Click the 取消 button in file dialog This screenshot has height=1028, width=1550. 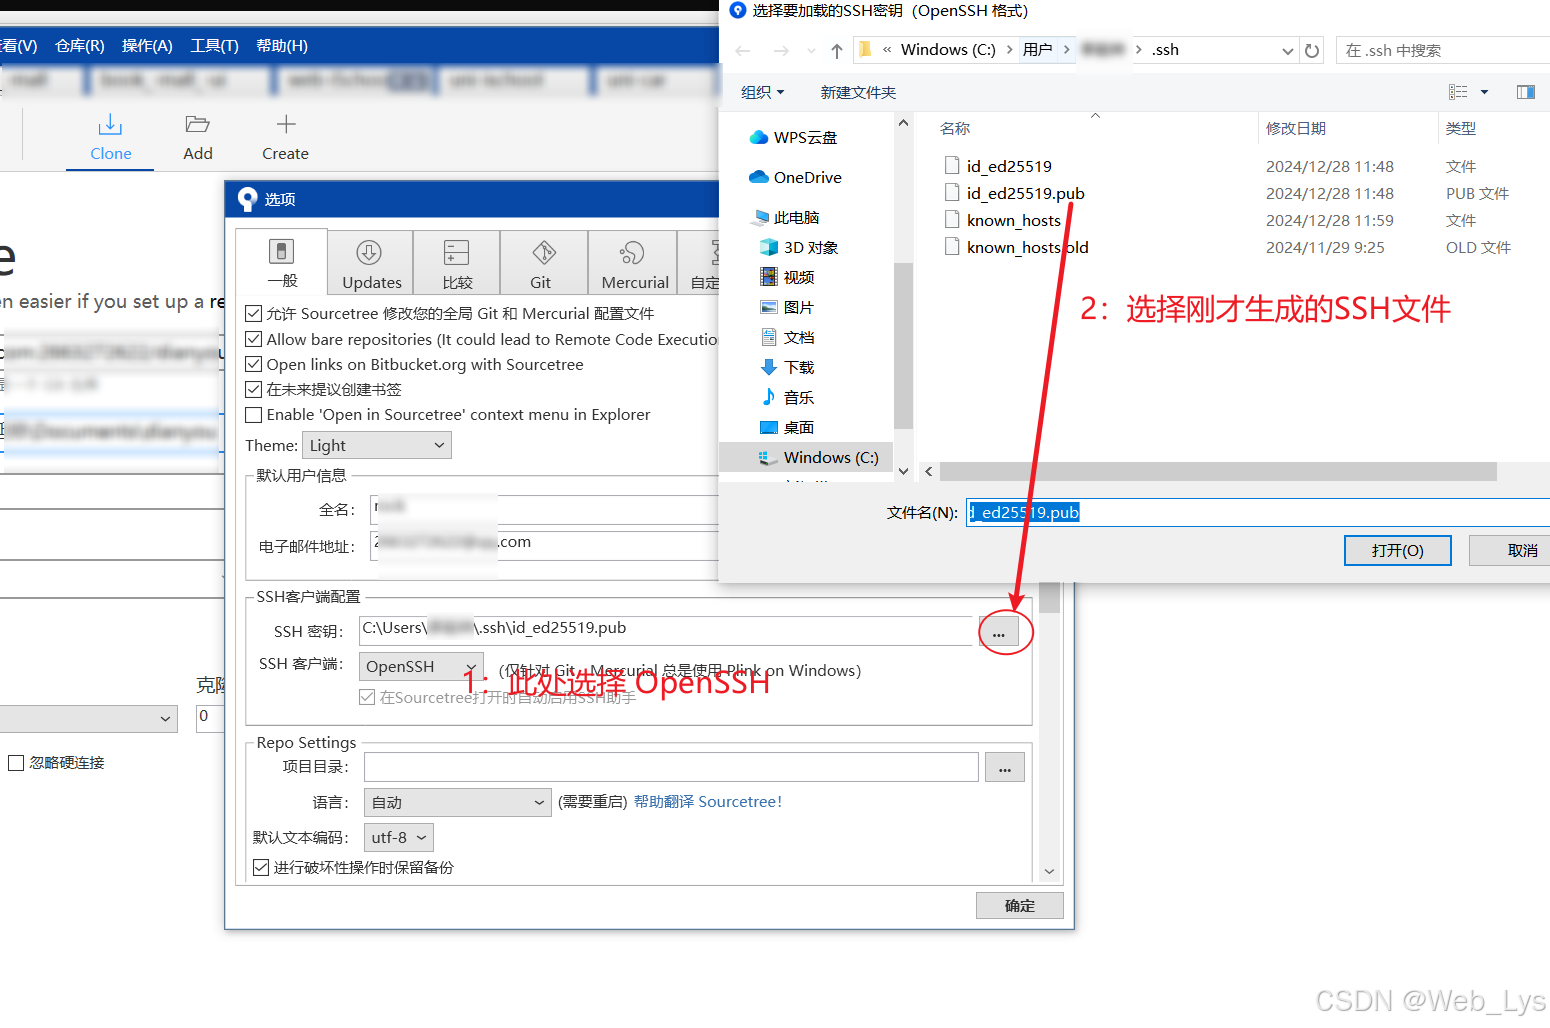1512,550
